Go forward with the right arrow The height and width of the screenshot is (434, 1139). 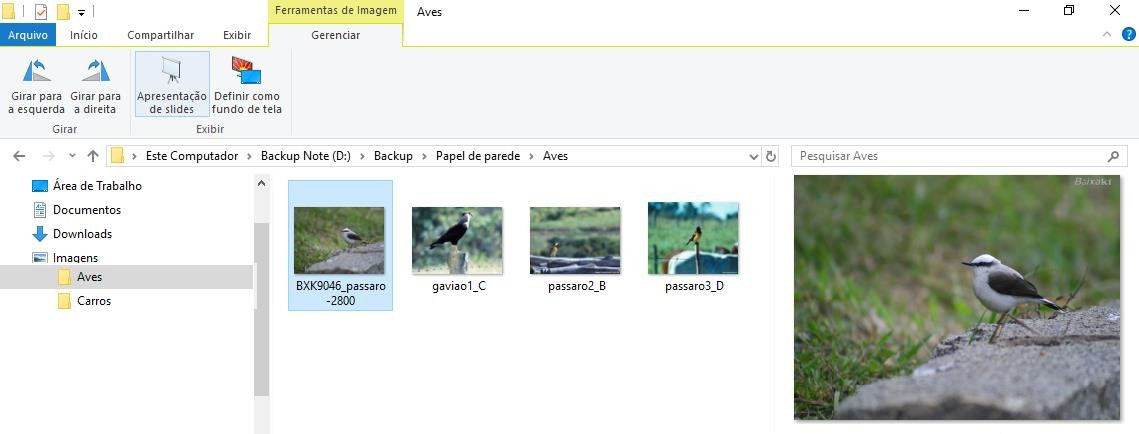49,156
